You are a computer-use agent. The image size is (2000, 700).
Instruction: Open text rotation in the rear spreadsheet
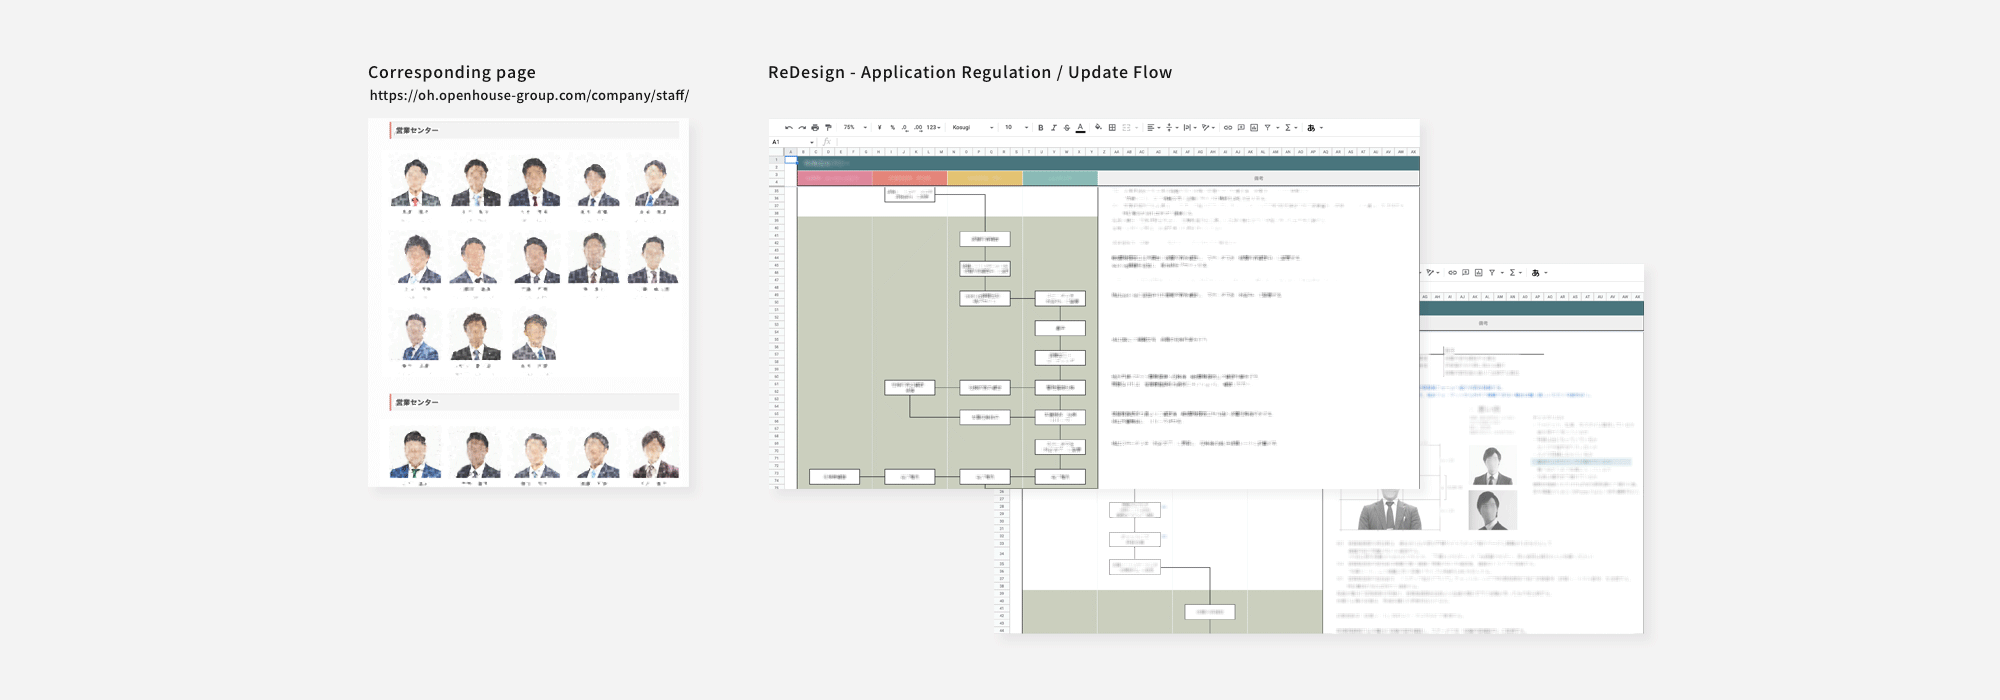pyautogui.click(x=1430, y=272)
